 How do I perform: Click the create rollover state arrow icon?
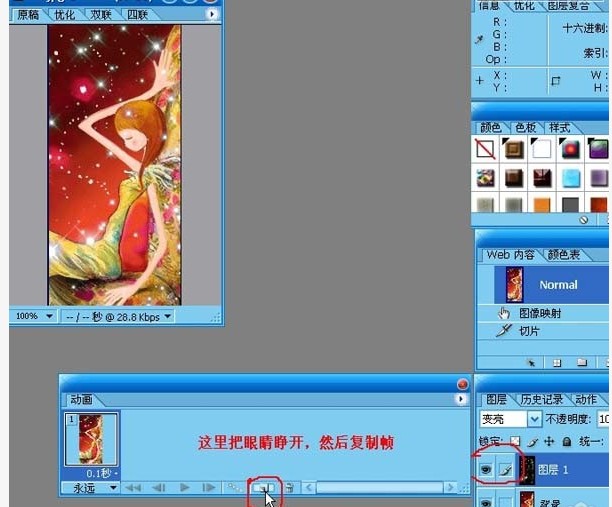(531, 363)
